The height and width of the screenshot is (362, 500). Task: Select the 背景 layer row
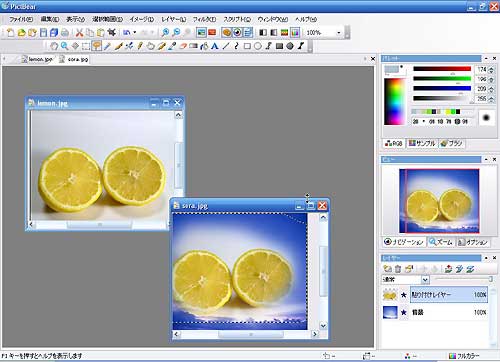pyautogui.click(x=435, y=312)
